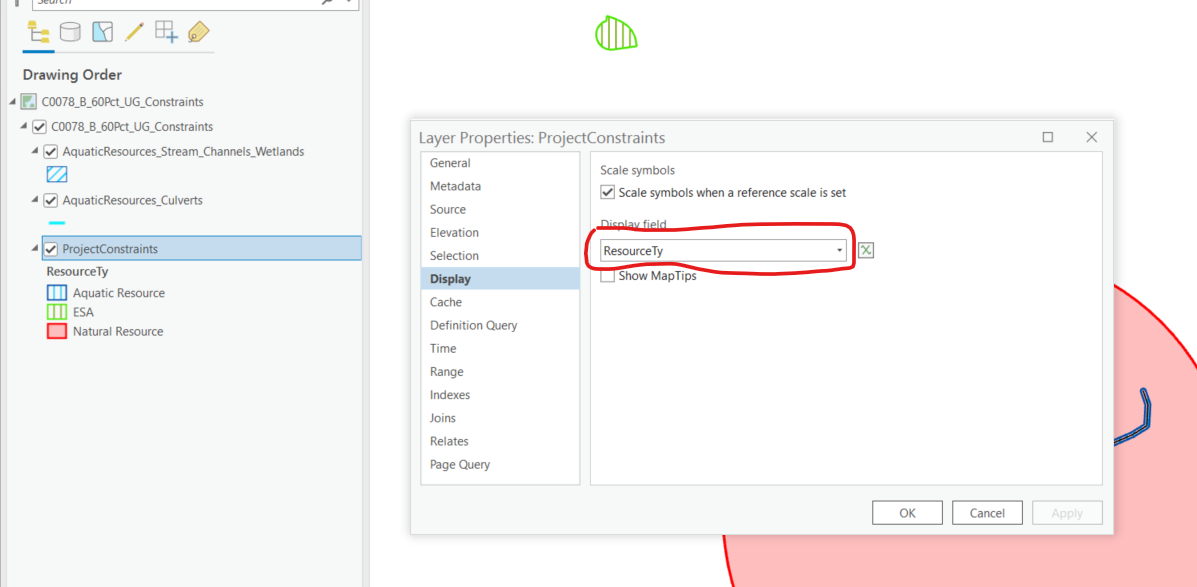The height and width of the screenshot is (587, 1197).
Task: Collapse AquaticResources_Stream_Channels_Wetlands layer legend
Action: coord(35,150)
